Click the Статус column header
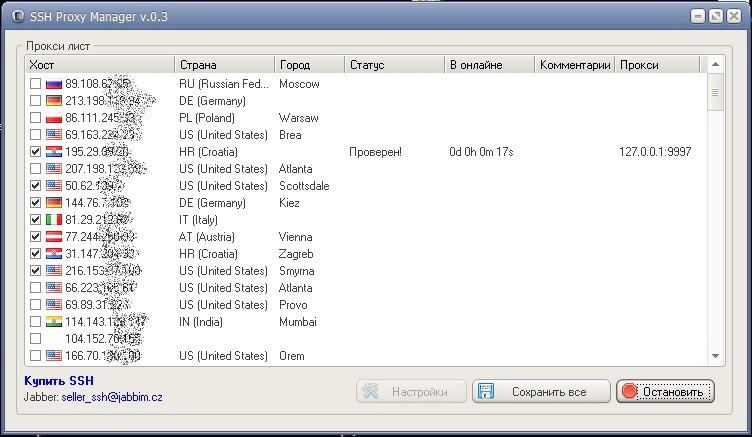752x437 pixels. click(394, 65)
